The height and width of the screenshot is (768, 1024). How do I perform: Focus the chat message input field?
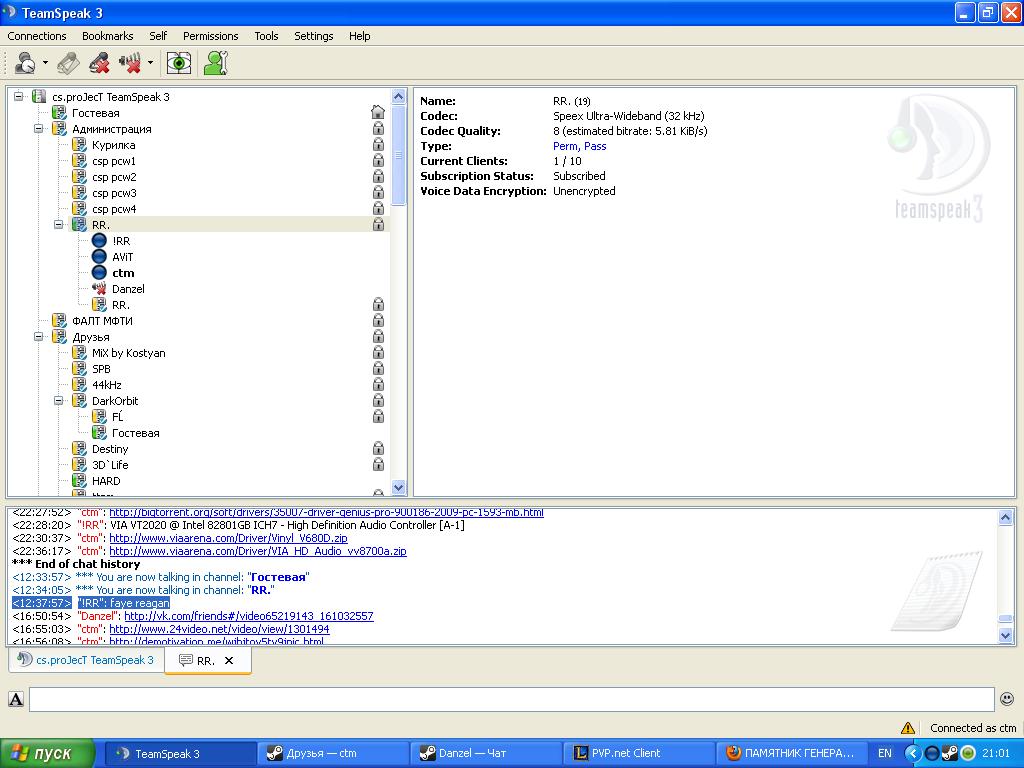coord(511,699)
